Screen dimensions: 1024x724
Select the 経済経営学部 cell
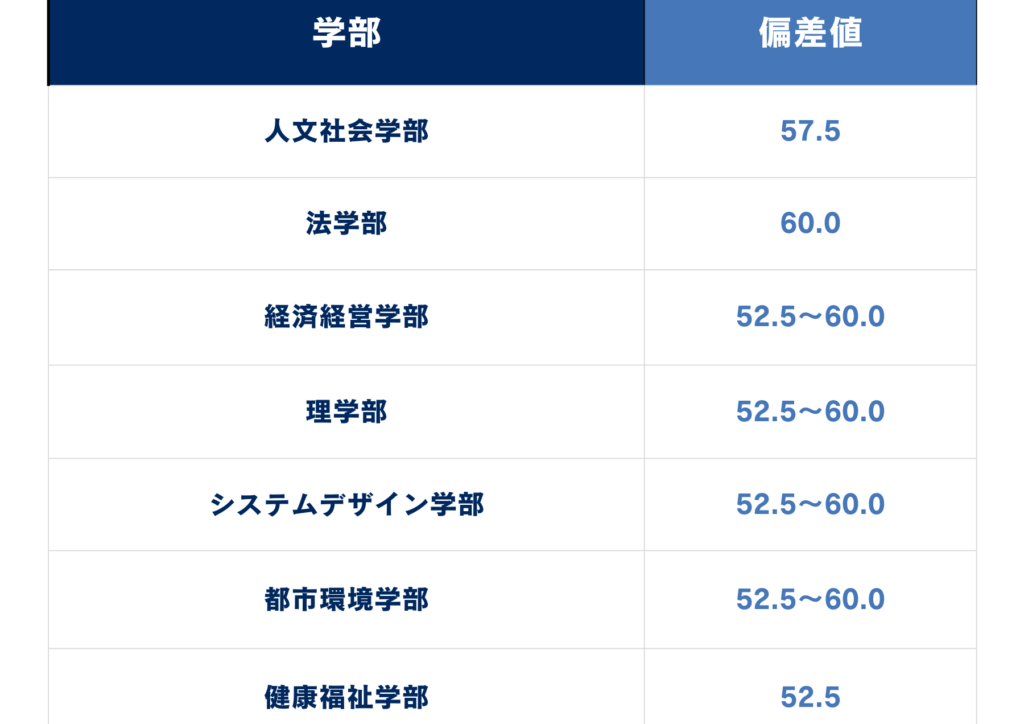(x=346, y=317)
